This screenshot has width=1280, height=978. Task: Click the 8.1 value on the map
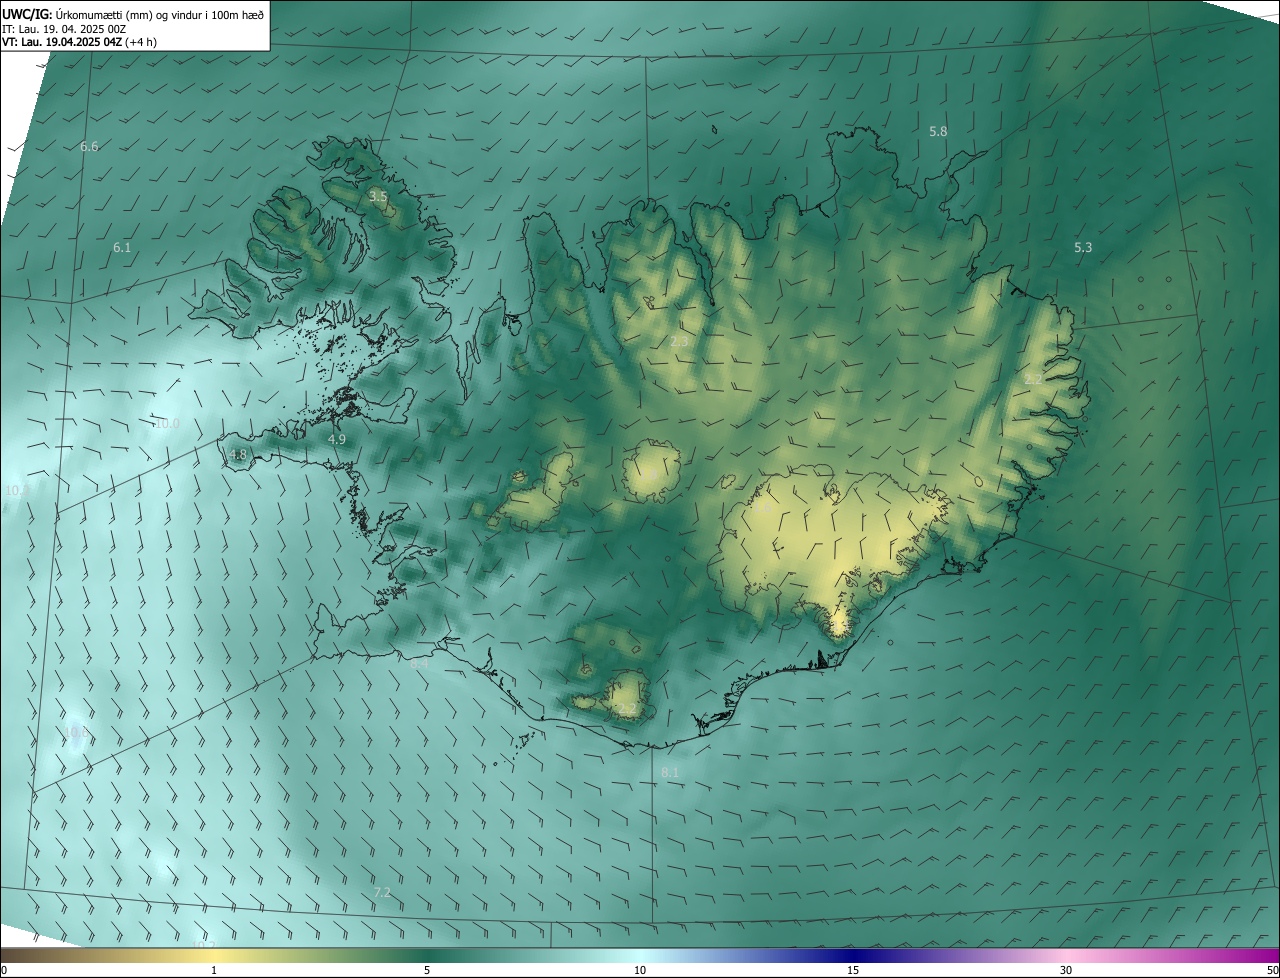[670, 773]
